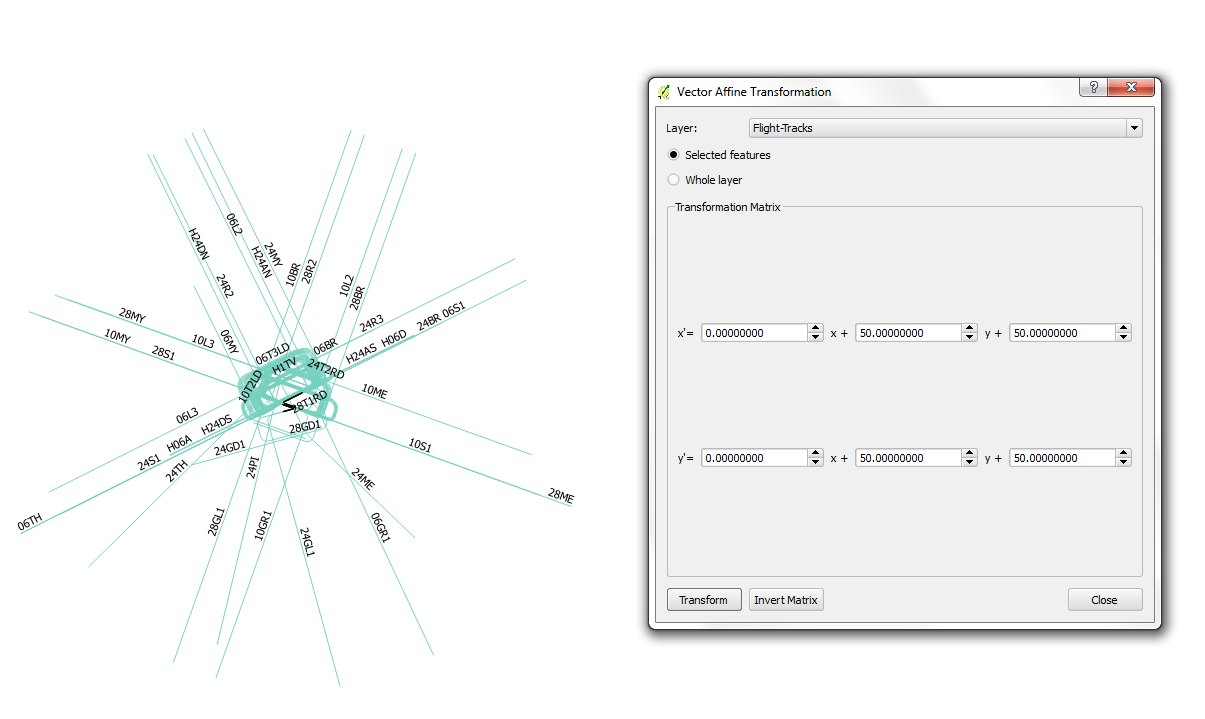This screenshot has height=719, width=1205.
Task: Click the Invert Matrix button
Action: tap(786, 600)
